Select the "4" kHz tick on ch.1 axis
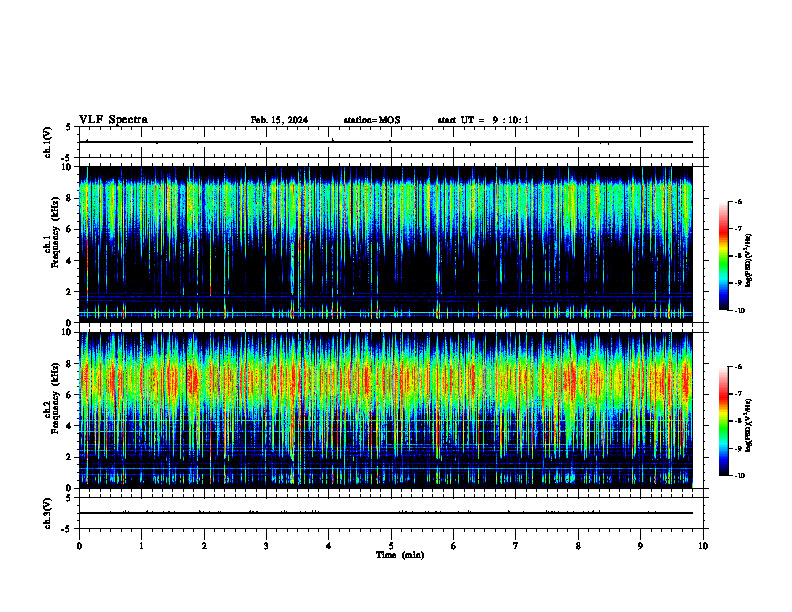 (70, 261)
